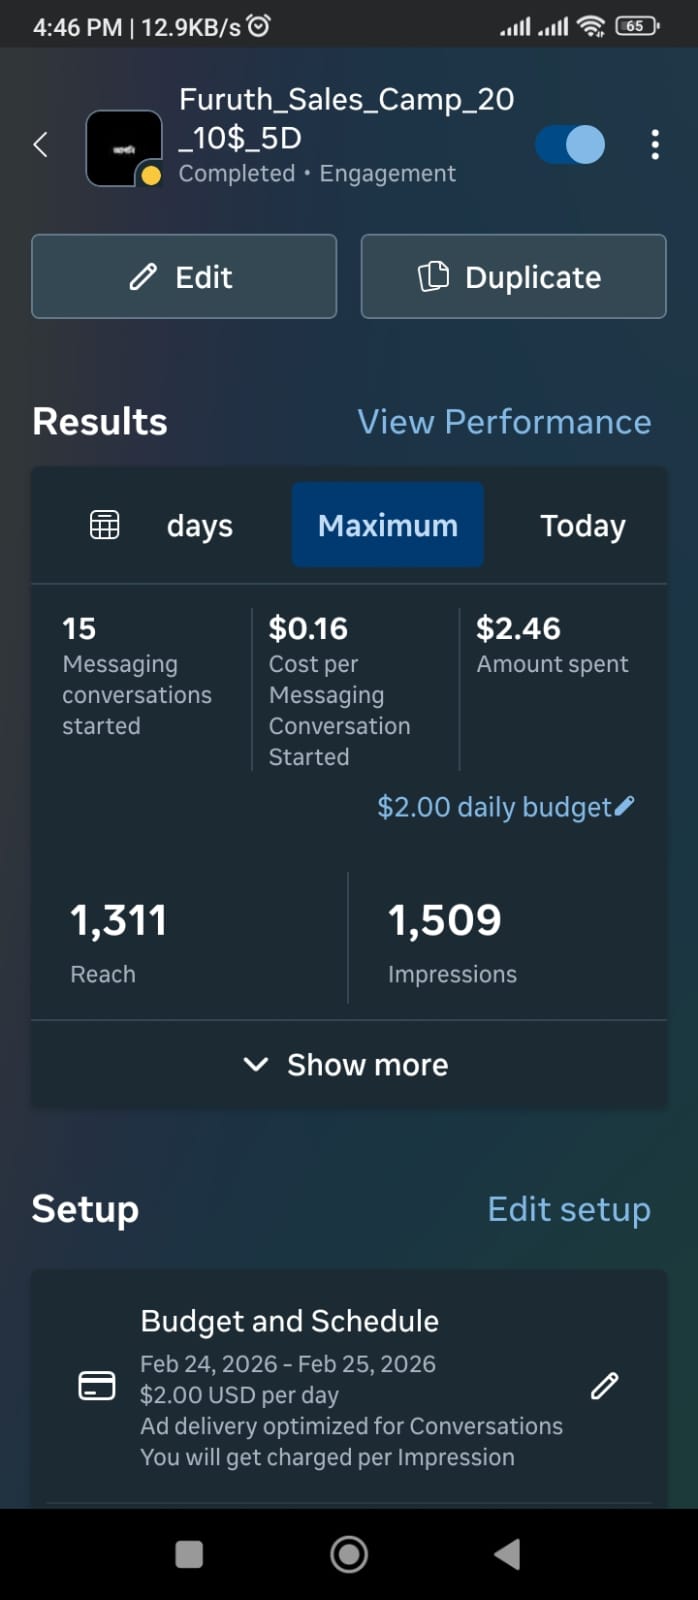The image size is (698, 1600).
Task: Edit Budget and Schedule with pencil icon
Action: [604, 1386]
